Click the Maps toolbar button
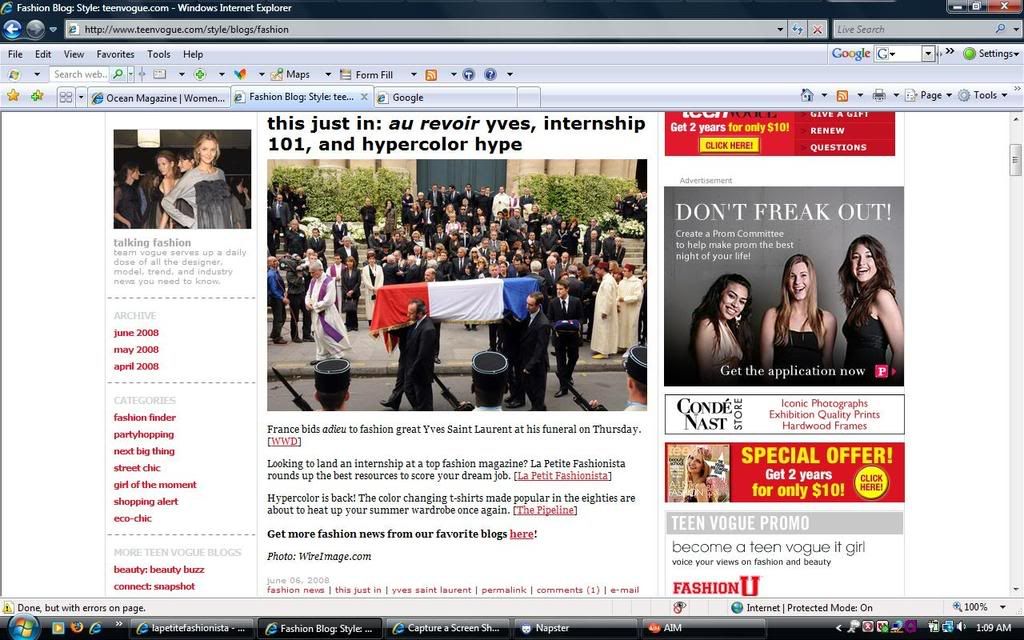 tap(291, 74)
